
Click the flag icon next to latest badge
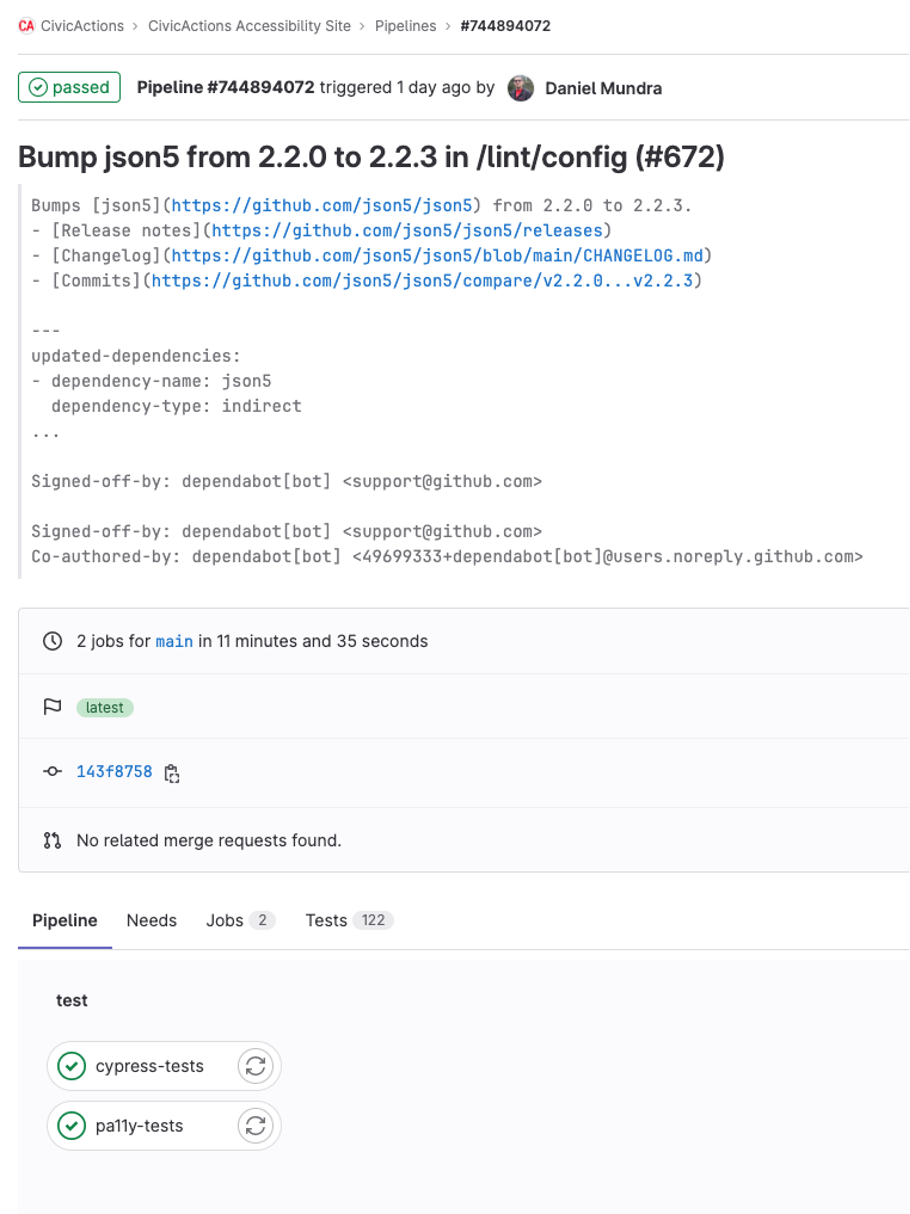point(51,707)
